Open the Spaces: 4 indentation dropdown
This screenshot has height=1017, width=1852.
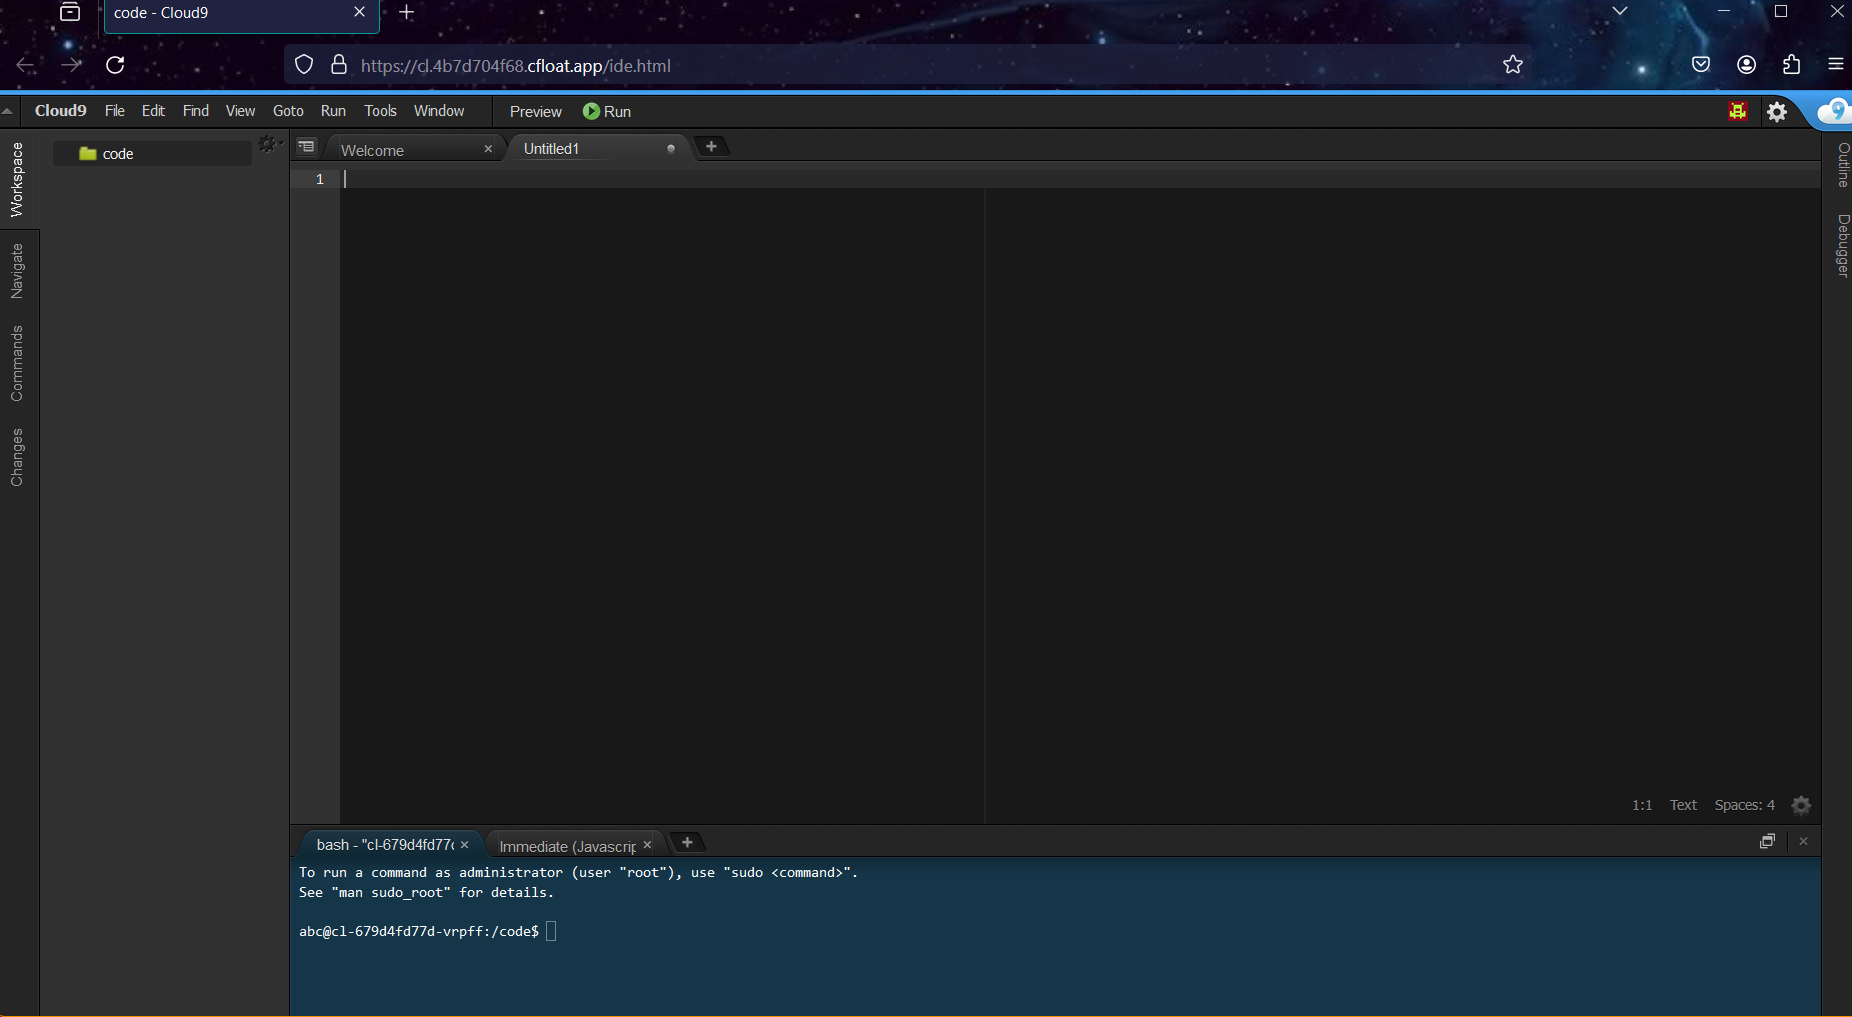pyautogui.click(x=1744, y=805)
